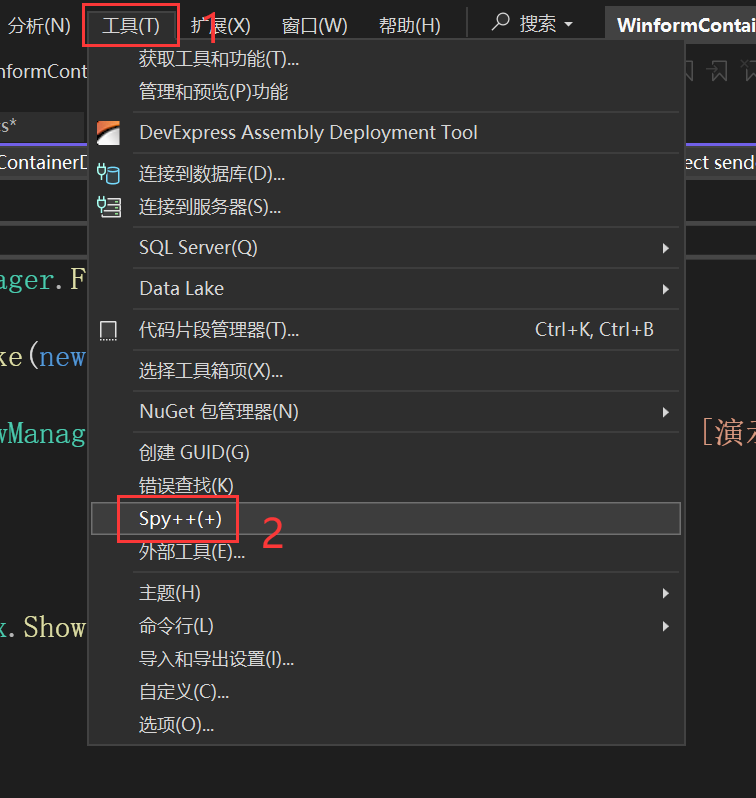Click the code snippets manager icon
This screenshot has width=756, height=798.
[x=108, y=330]
